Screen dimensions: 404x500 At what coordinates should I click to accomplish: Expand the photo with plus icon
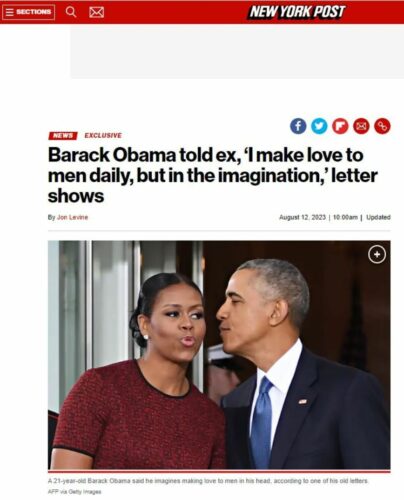point(377,255)
